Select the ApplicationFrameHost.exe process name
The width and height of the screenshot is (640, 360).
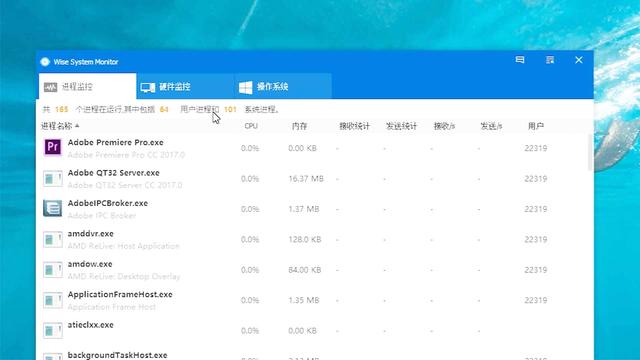click(120, 294)
